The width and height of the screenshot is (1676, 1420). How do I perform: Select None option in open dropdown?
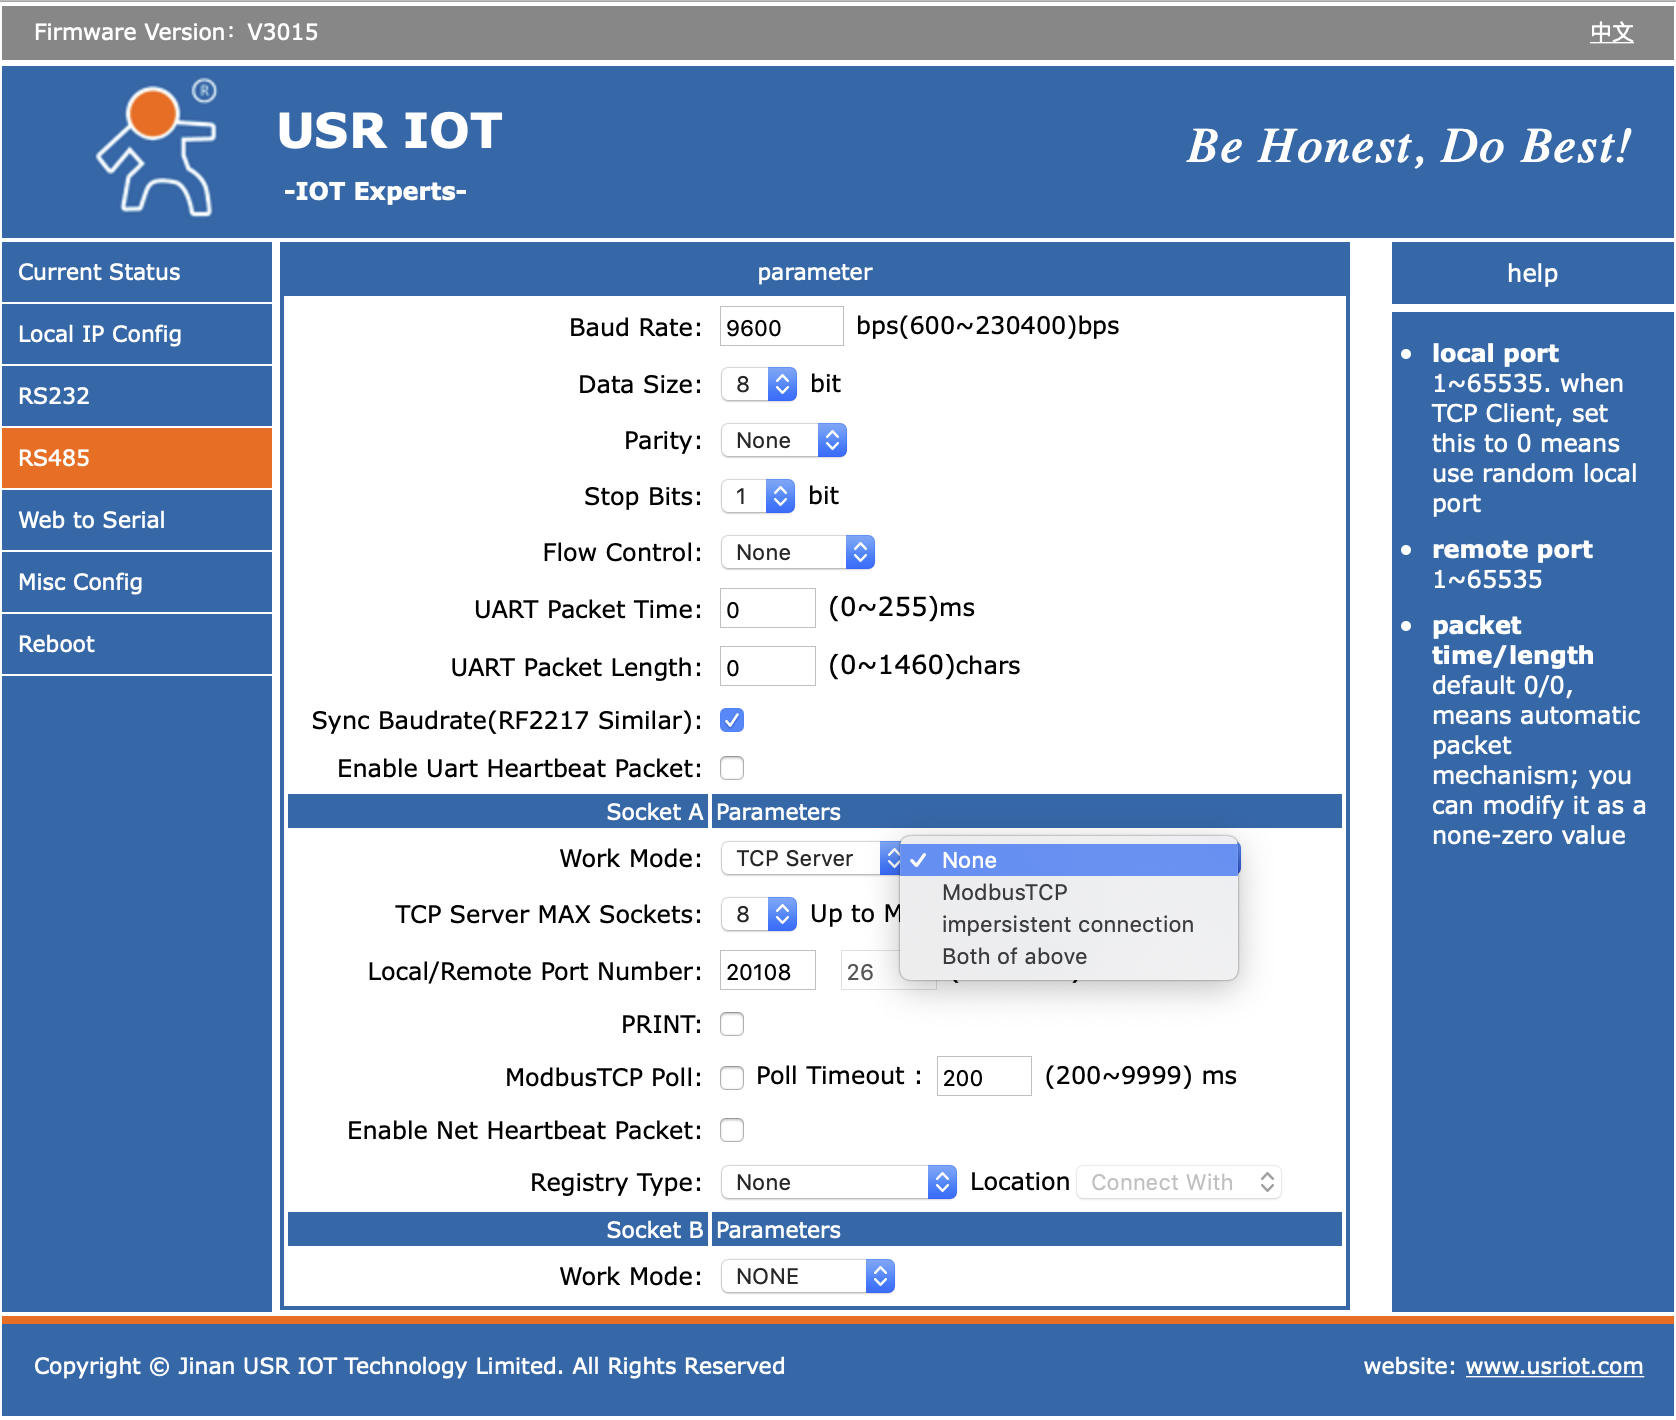coord(1069,860)
